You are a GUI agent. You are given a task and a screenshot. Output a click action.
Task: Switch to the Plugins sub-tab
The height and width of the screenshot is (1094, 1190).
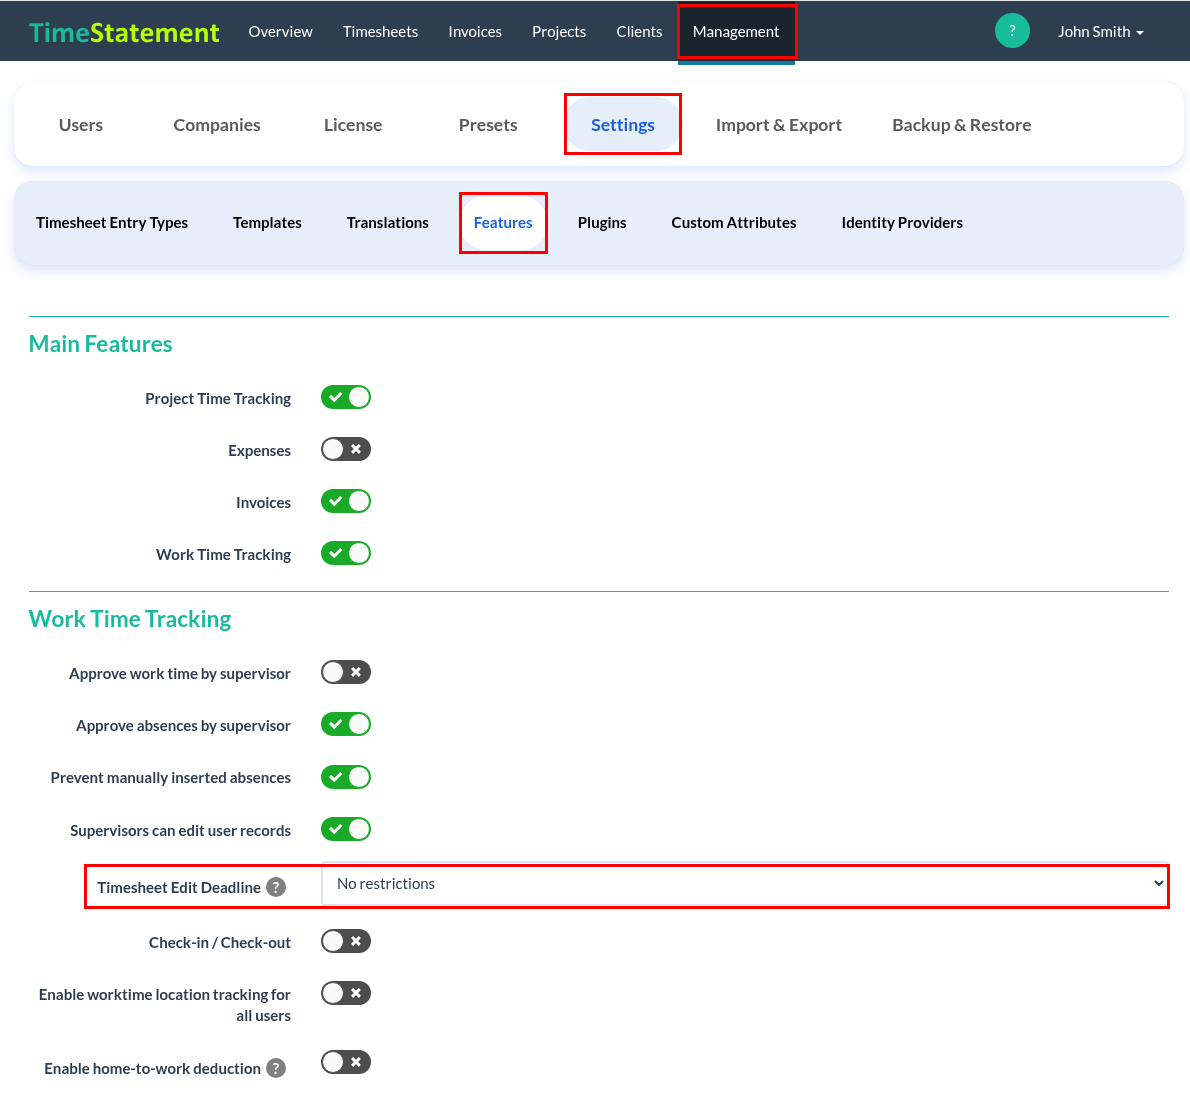(602, 222)
